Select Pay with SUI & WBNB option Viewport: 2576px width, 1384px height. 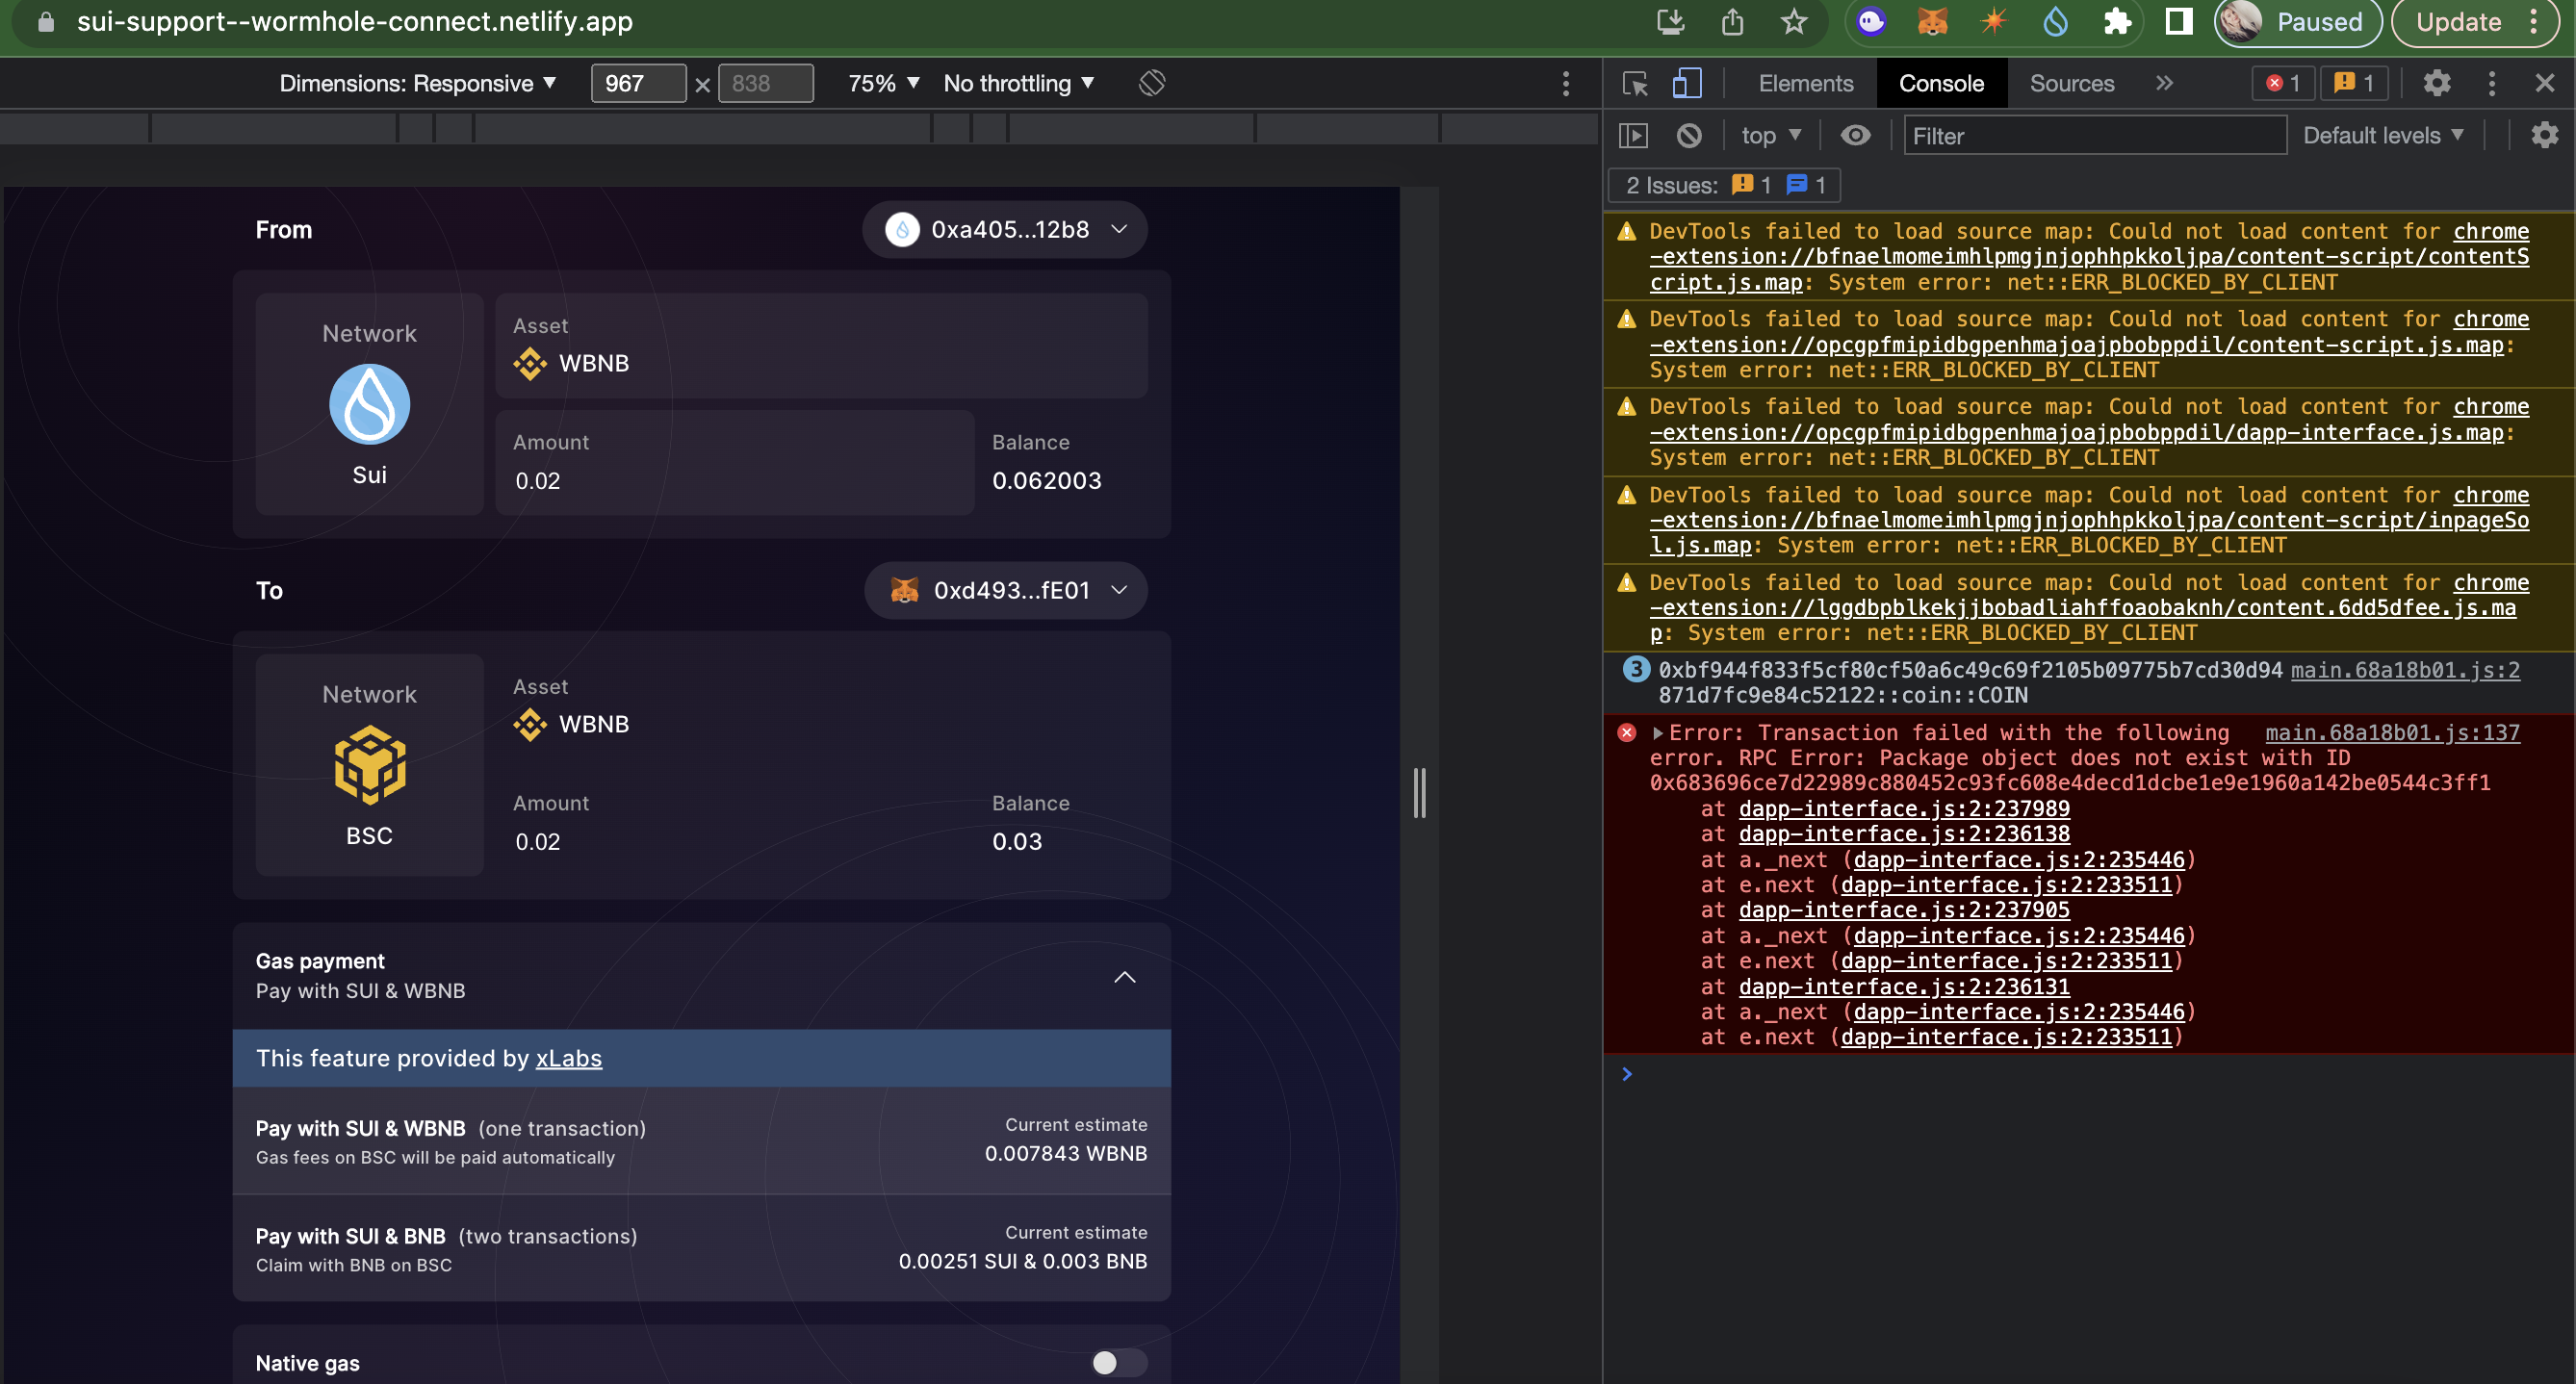(701, 1140)
